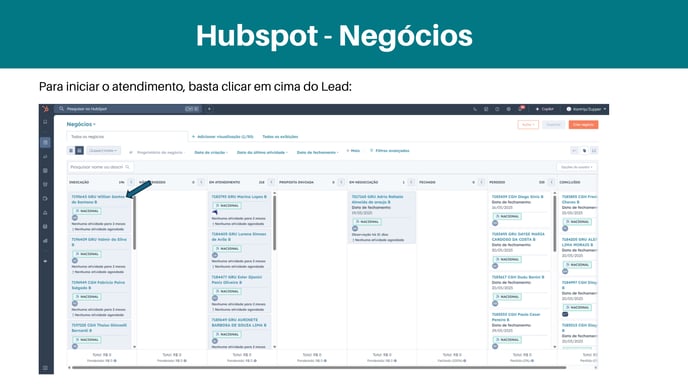688x387 pixels.
Task: Collapse the Em Atendimento column via its arrow
Action: tap(271, 182)
